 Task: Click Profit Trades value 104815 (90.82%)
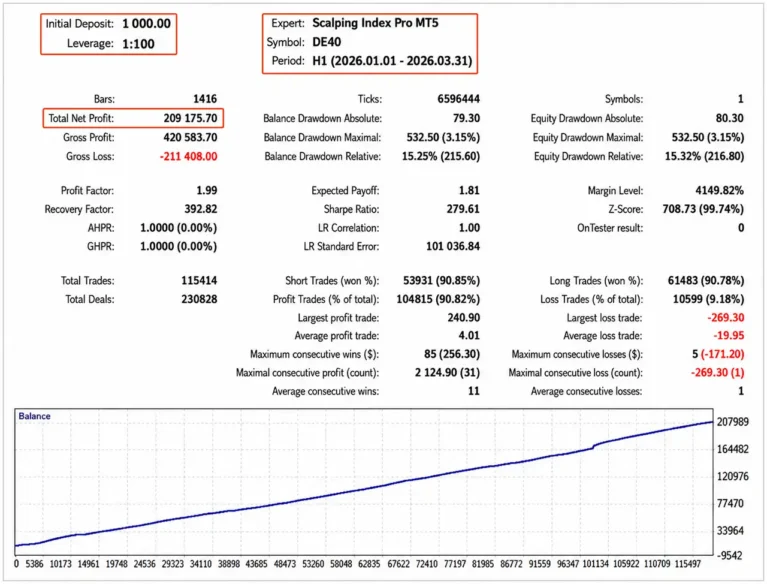coord(438,299)
